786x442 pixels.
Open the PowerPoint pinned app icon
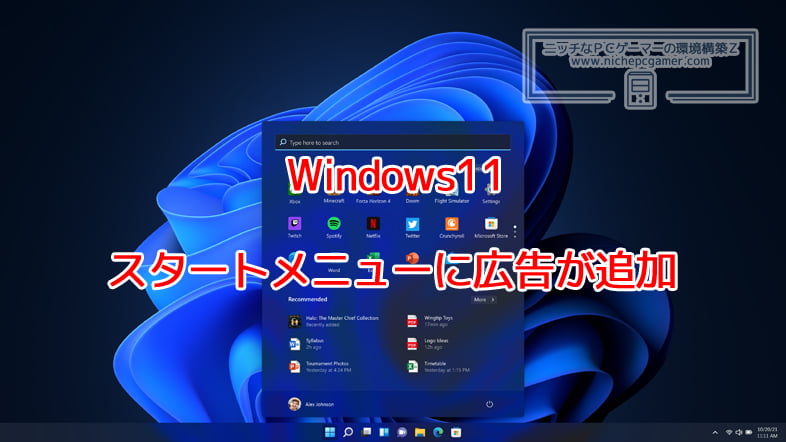coord(413,259)
